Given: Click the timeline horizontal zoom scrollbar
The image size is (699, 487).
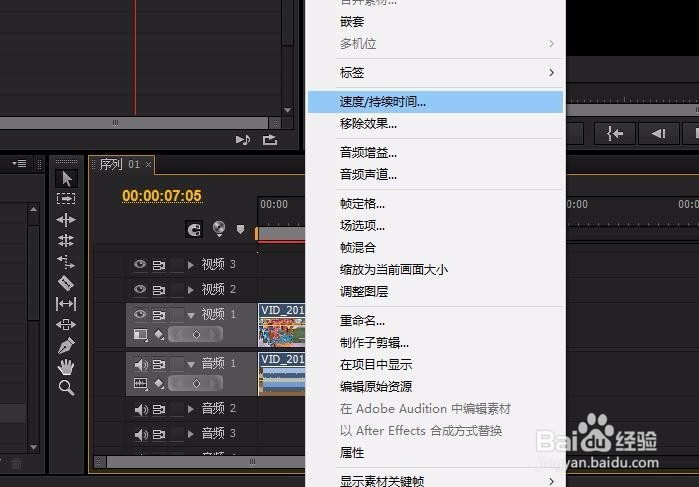Looking at the screenshot, I should 206,462.
